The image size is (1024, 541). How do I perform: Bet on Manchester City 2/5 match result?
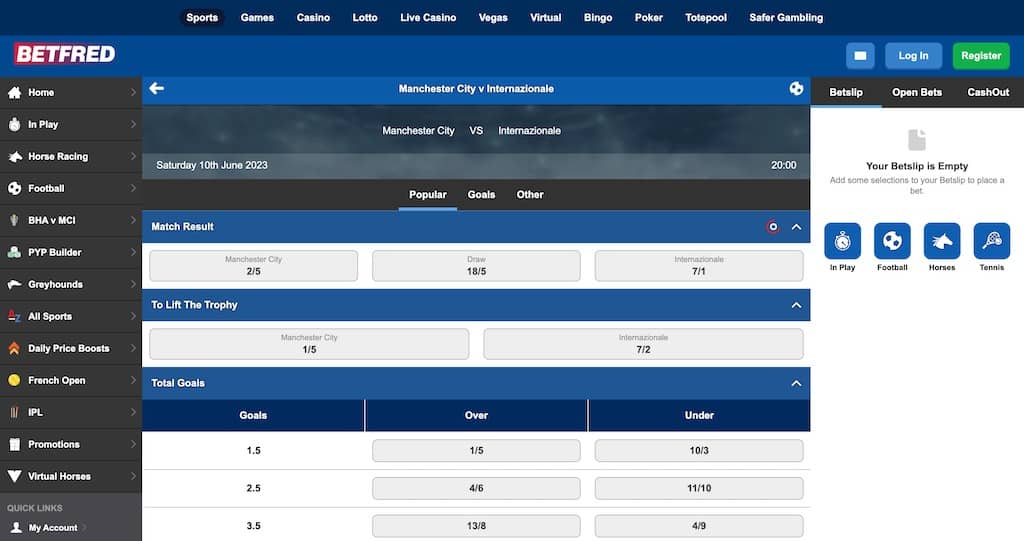pyautogui.click(x=253, y=266)
